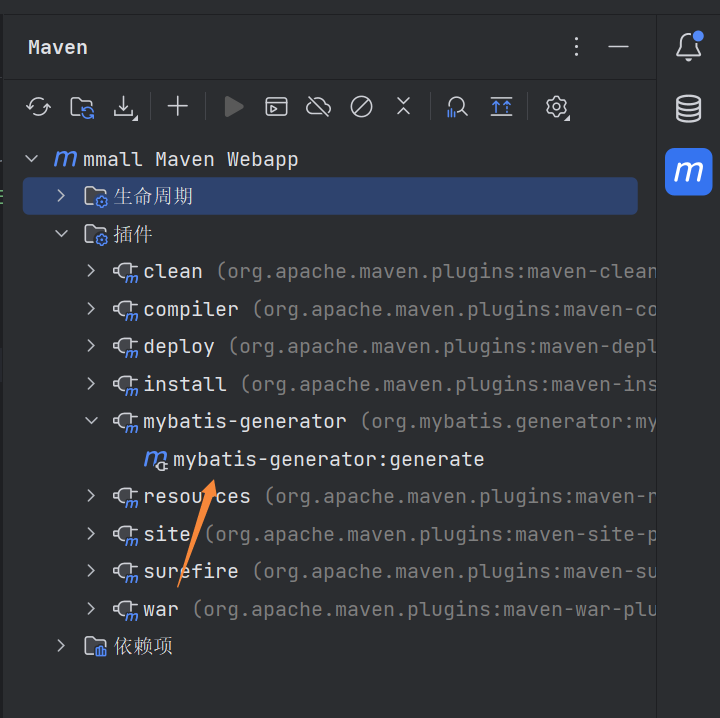Expand the install plugin node
Viewport: 720px width, 718px height.
click(91, 383)
